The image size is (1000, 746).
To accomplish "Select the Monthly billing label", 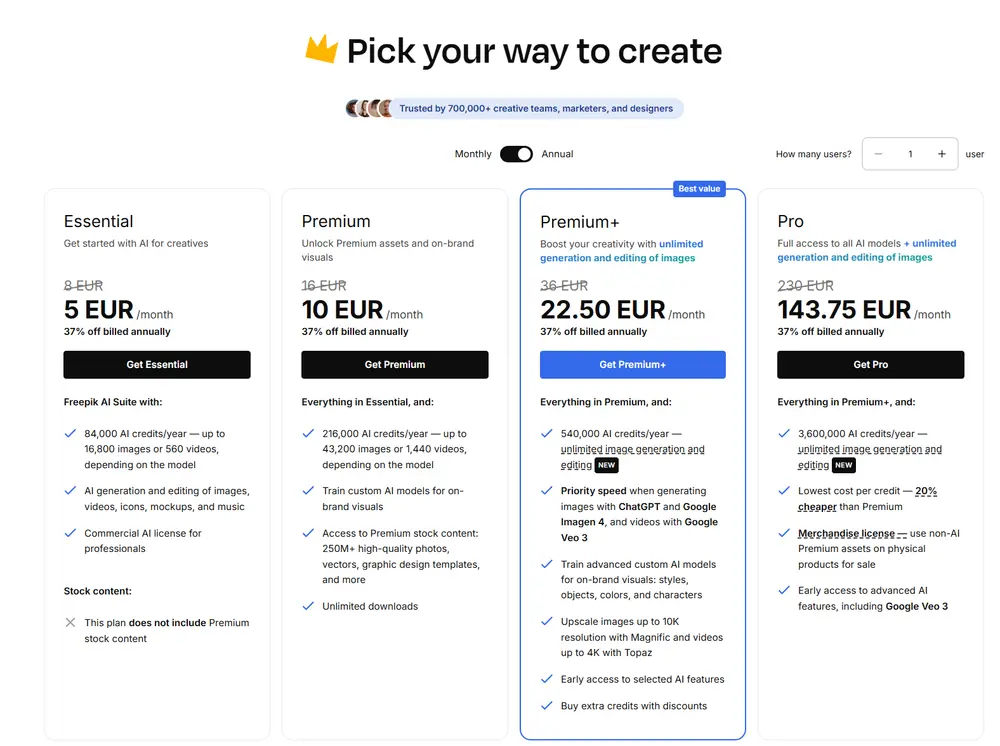I will (473, 154).
